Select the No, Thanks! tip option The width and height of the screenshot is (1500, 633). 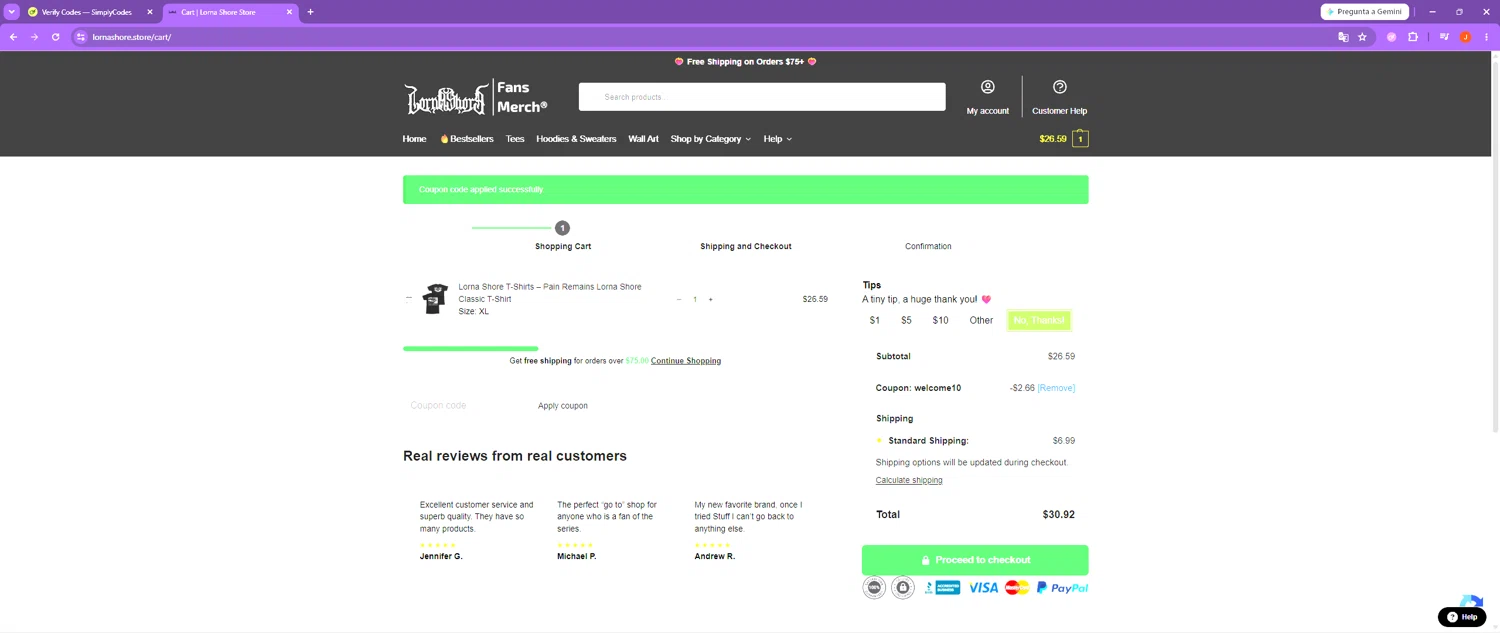click(x=1039, y=320)
